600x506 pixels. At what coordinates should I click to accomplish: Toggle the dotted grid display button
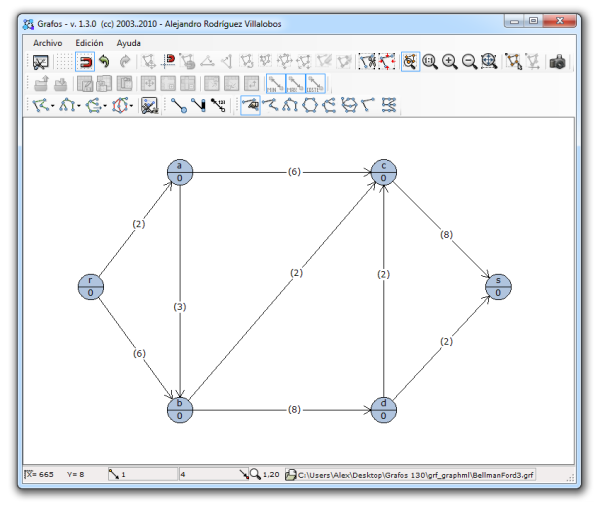point(64,62)
